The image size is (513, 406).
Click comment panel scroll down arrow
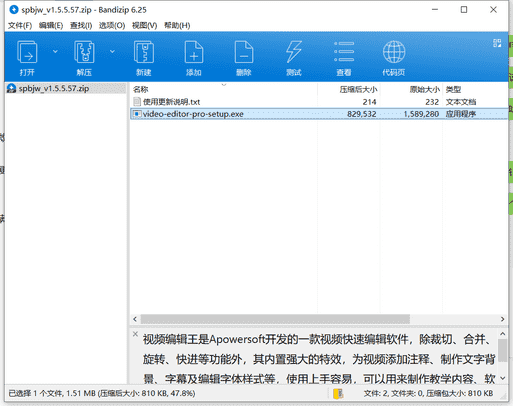(503, 378)
